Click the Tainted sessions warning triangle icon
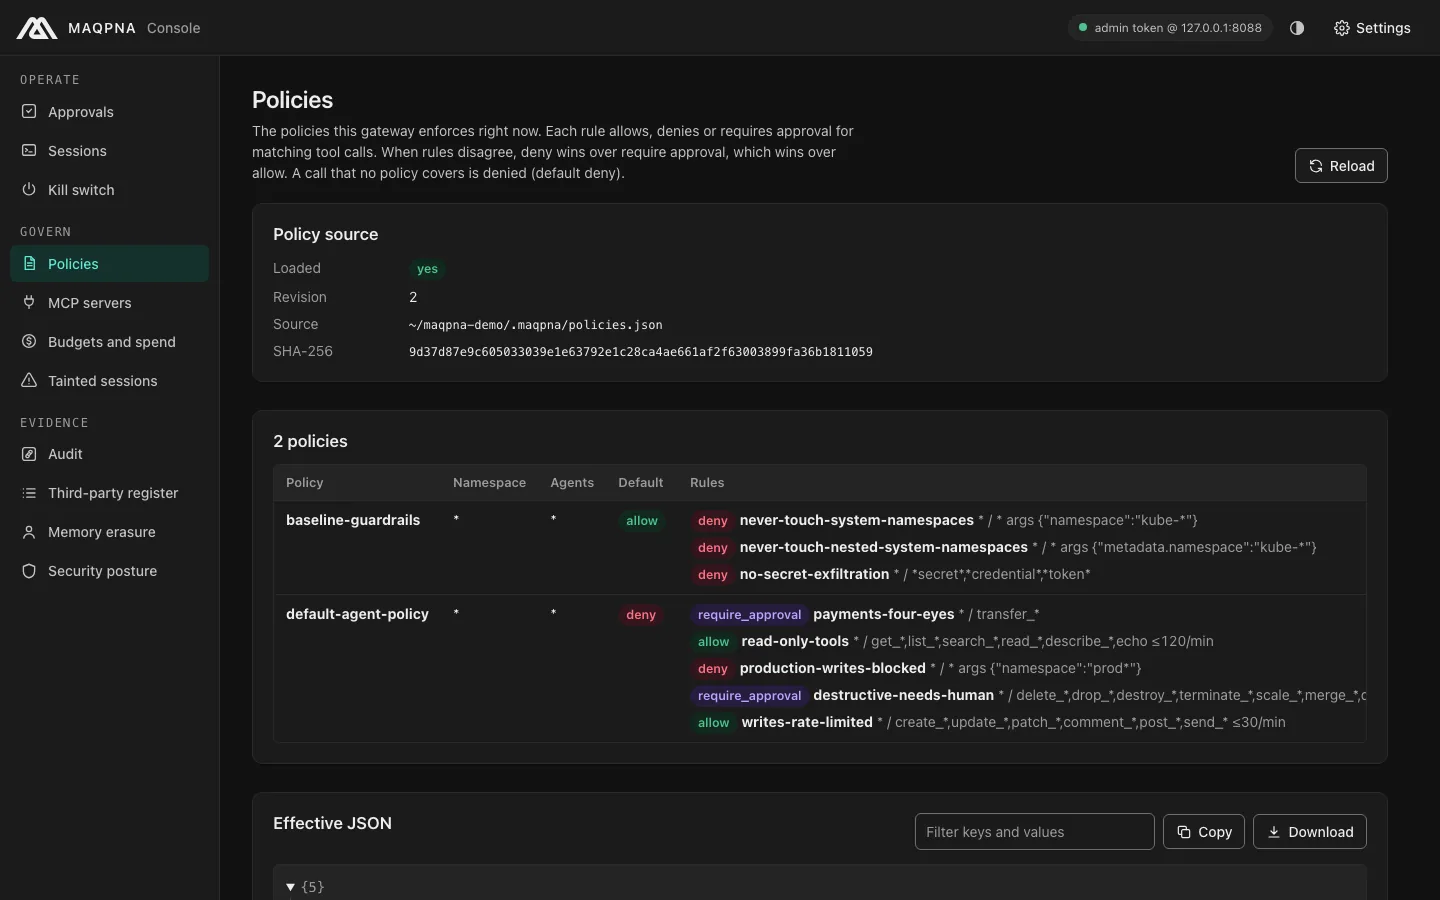Viewport: 1440px width, 900px height. coord(29,380)
